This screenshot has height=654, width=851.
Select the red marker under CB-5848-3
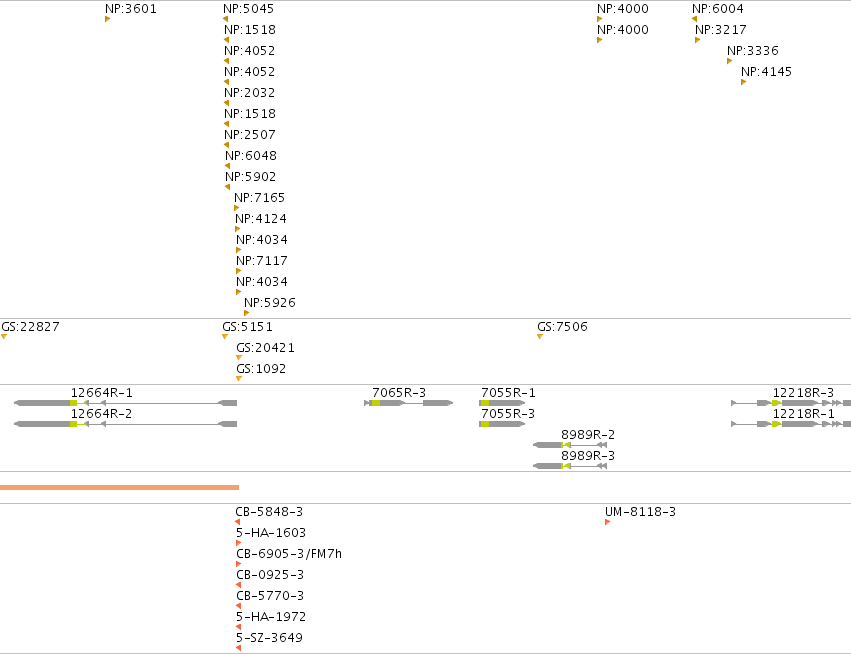(238, 522)
